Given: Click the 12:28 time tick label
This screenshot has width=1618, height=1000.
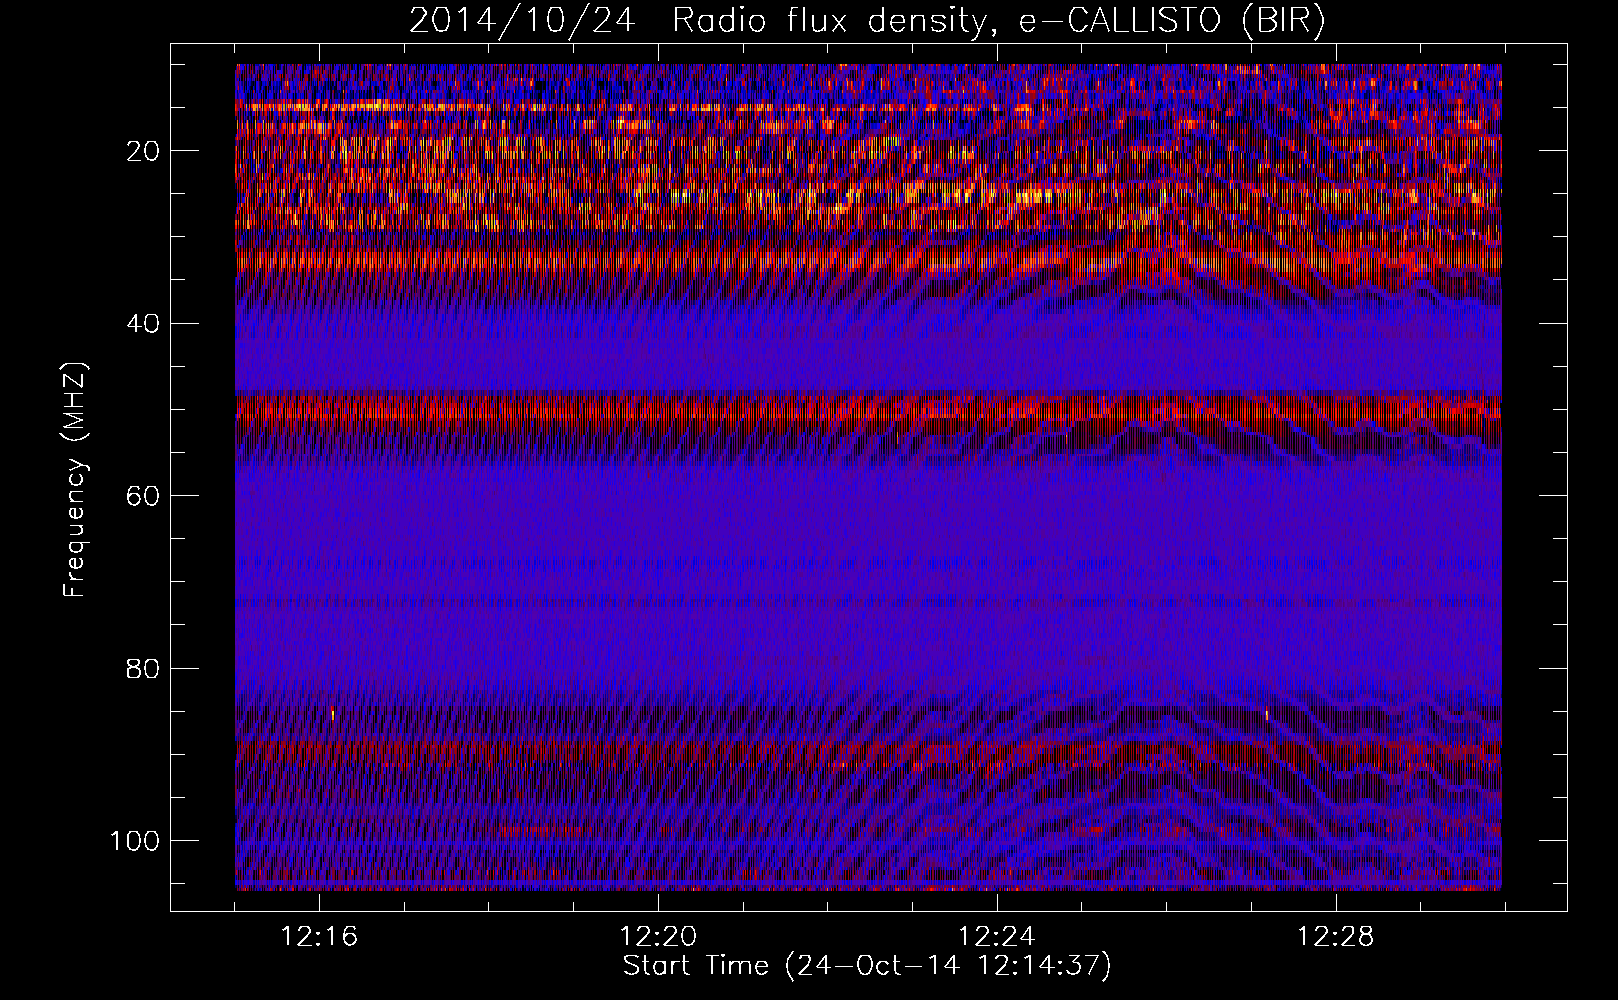Looking at the screenshot, I should [x=1336, y=937].
